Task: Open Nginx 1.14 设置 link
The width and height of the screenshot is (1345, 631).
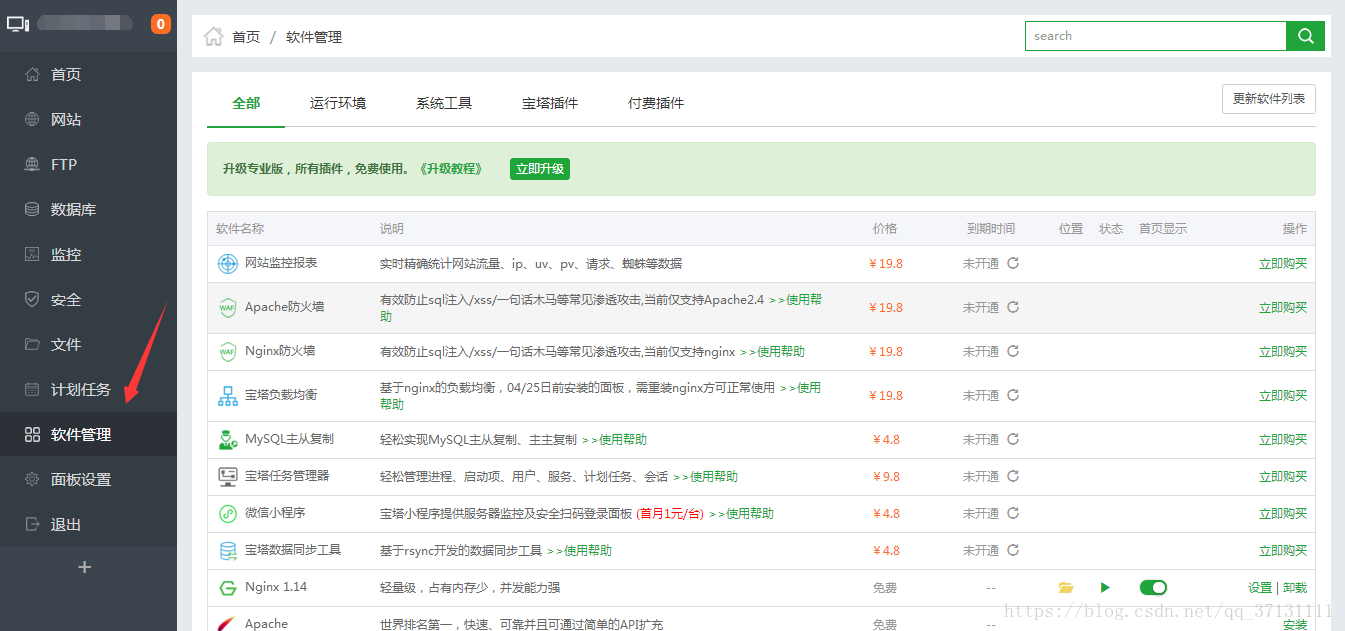Action: click(x=1260, y=588)
